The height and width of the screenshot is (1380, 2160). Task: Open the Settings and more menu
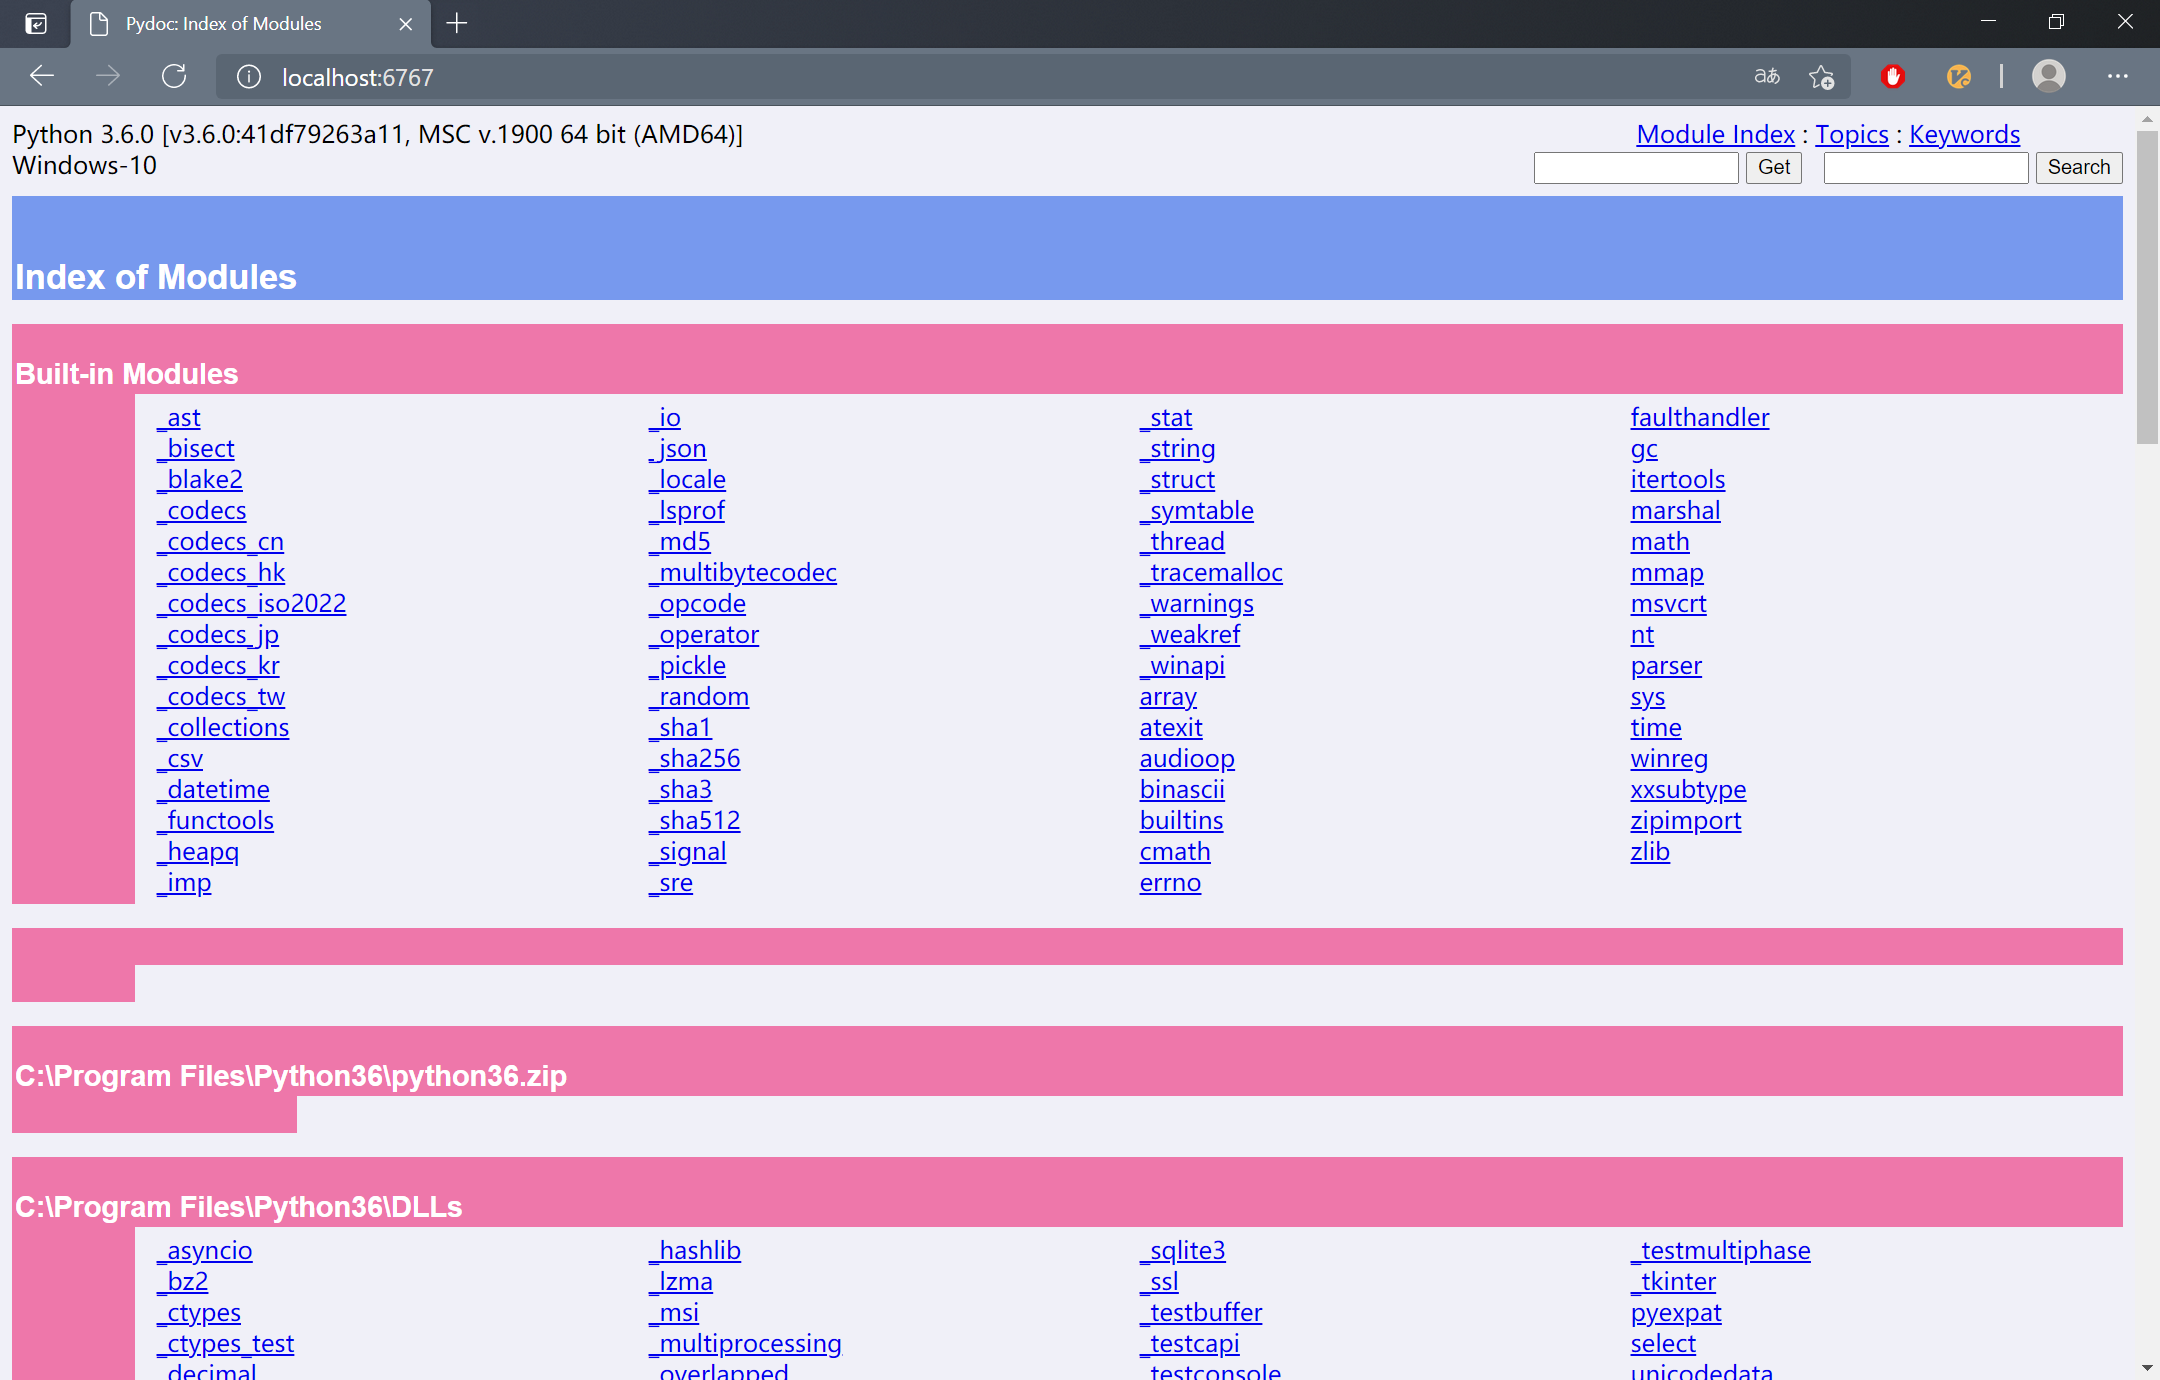2120,76
